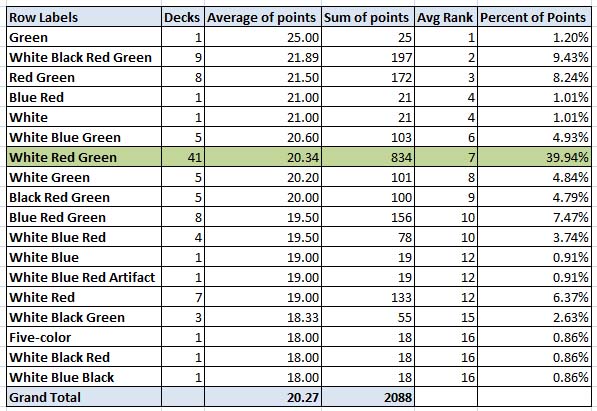Select the Grand Total label cell

point(84,397)
